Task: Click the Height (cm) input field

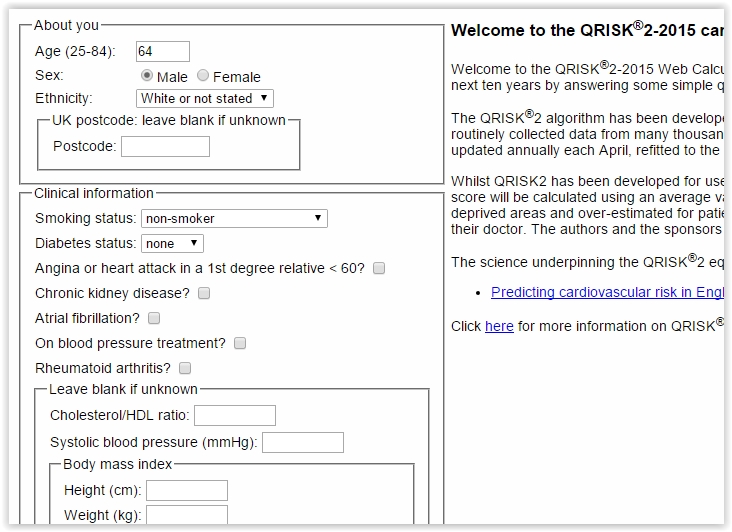Action: click(187, 490)
